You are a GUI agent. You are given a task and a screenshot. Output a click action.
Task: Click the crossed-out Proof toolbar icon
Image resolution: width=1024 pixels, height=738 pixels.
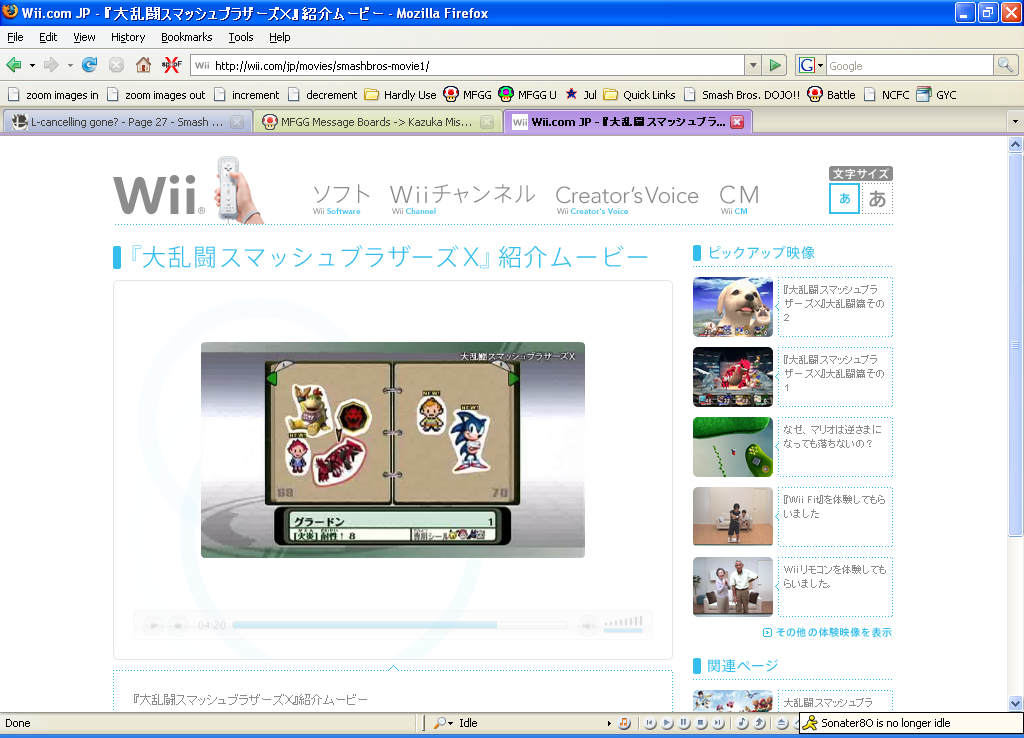[171, 65]
